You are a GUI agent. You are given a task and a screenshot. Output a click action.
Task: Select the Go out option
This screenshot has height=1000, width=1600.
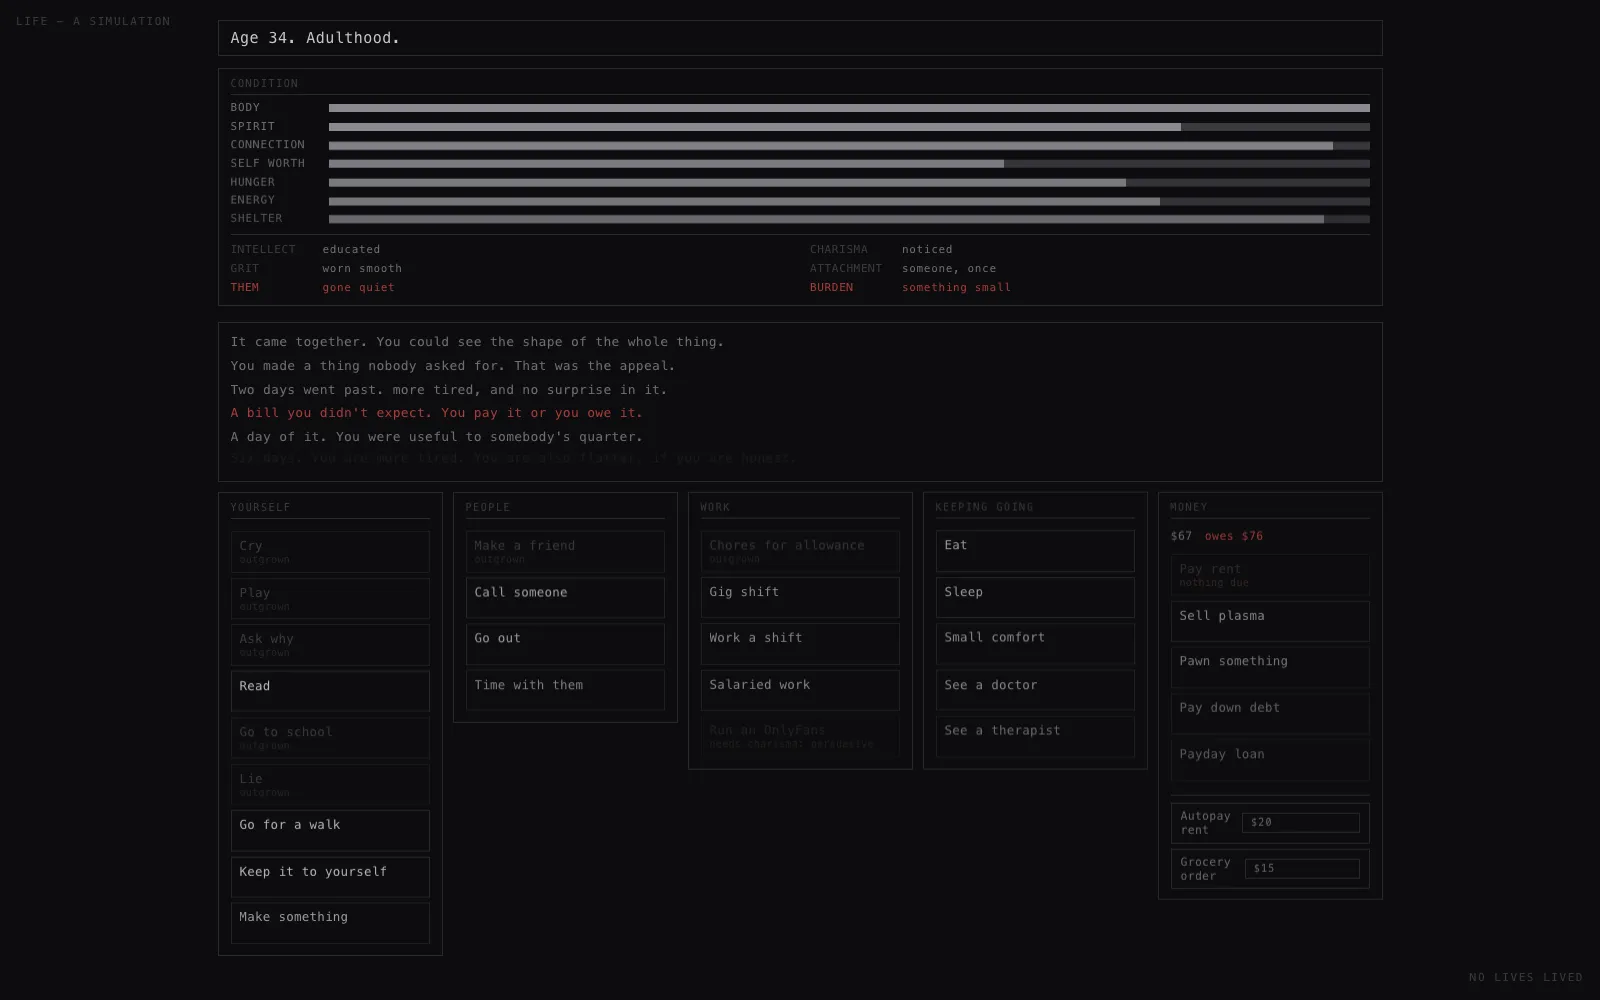[565, 644]
